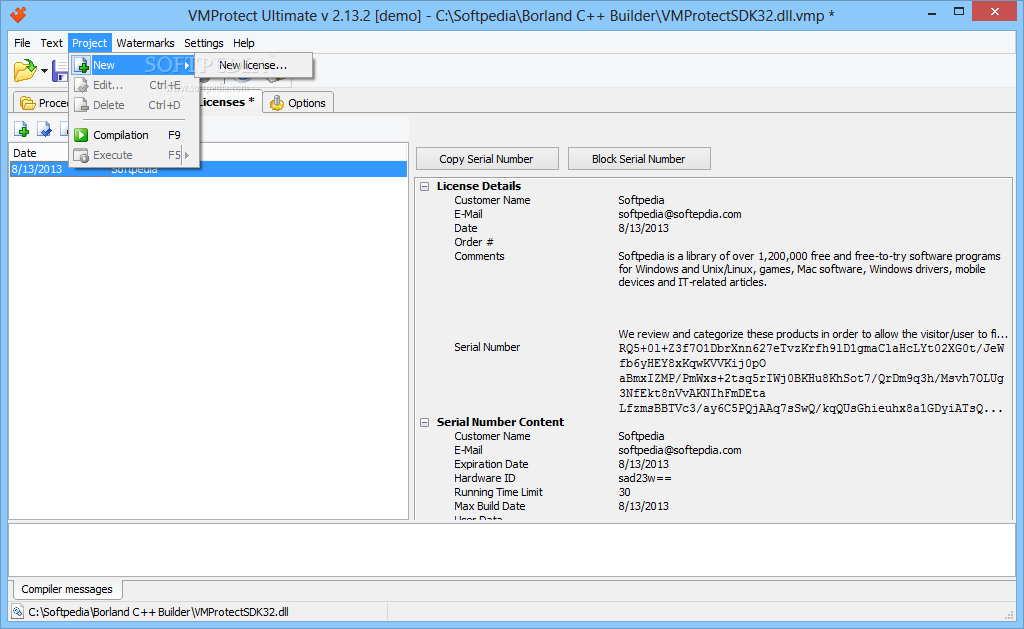Minimize the VMProtect window
This screenshot has width=1024, height=629.
[932, 12]
